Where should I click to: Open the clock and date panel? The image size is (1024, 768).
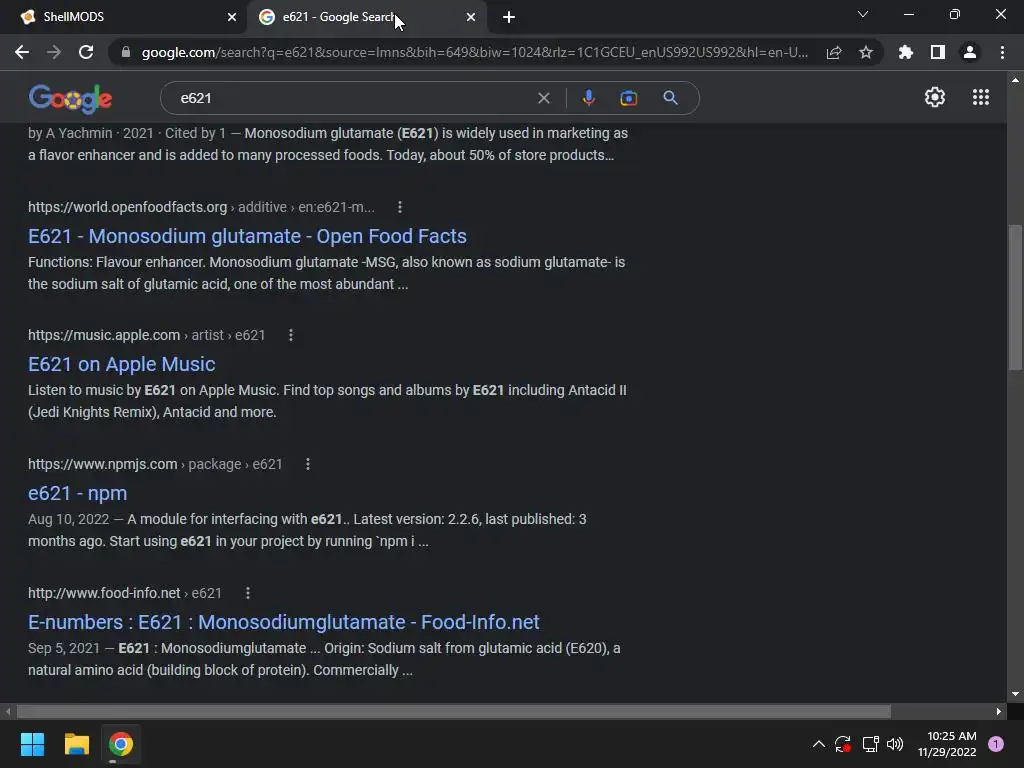[947, 744]
